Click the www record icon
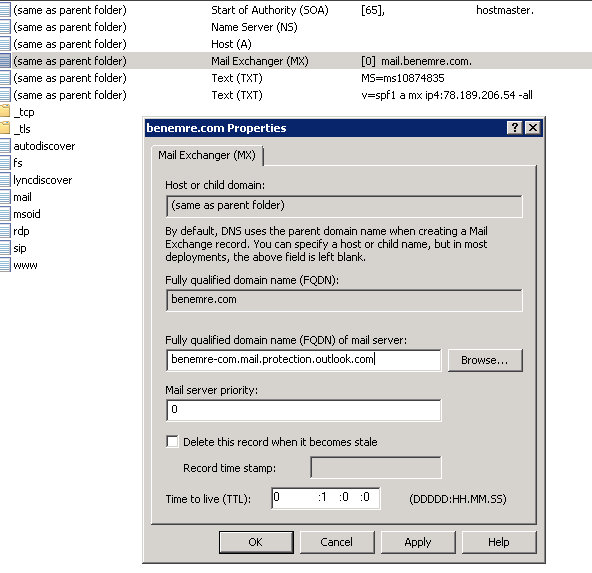Viewport: 592px width, 573px height. click(x=5, y=265)
